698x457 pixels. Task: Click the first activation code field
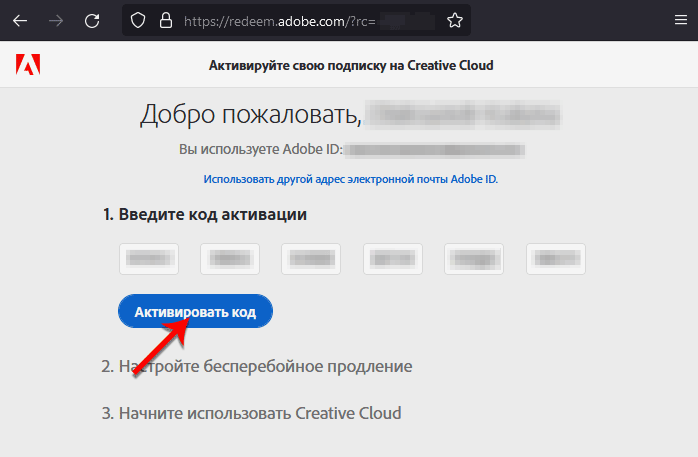[x=149, y=259]
